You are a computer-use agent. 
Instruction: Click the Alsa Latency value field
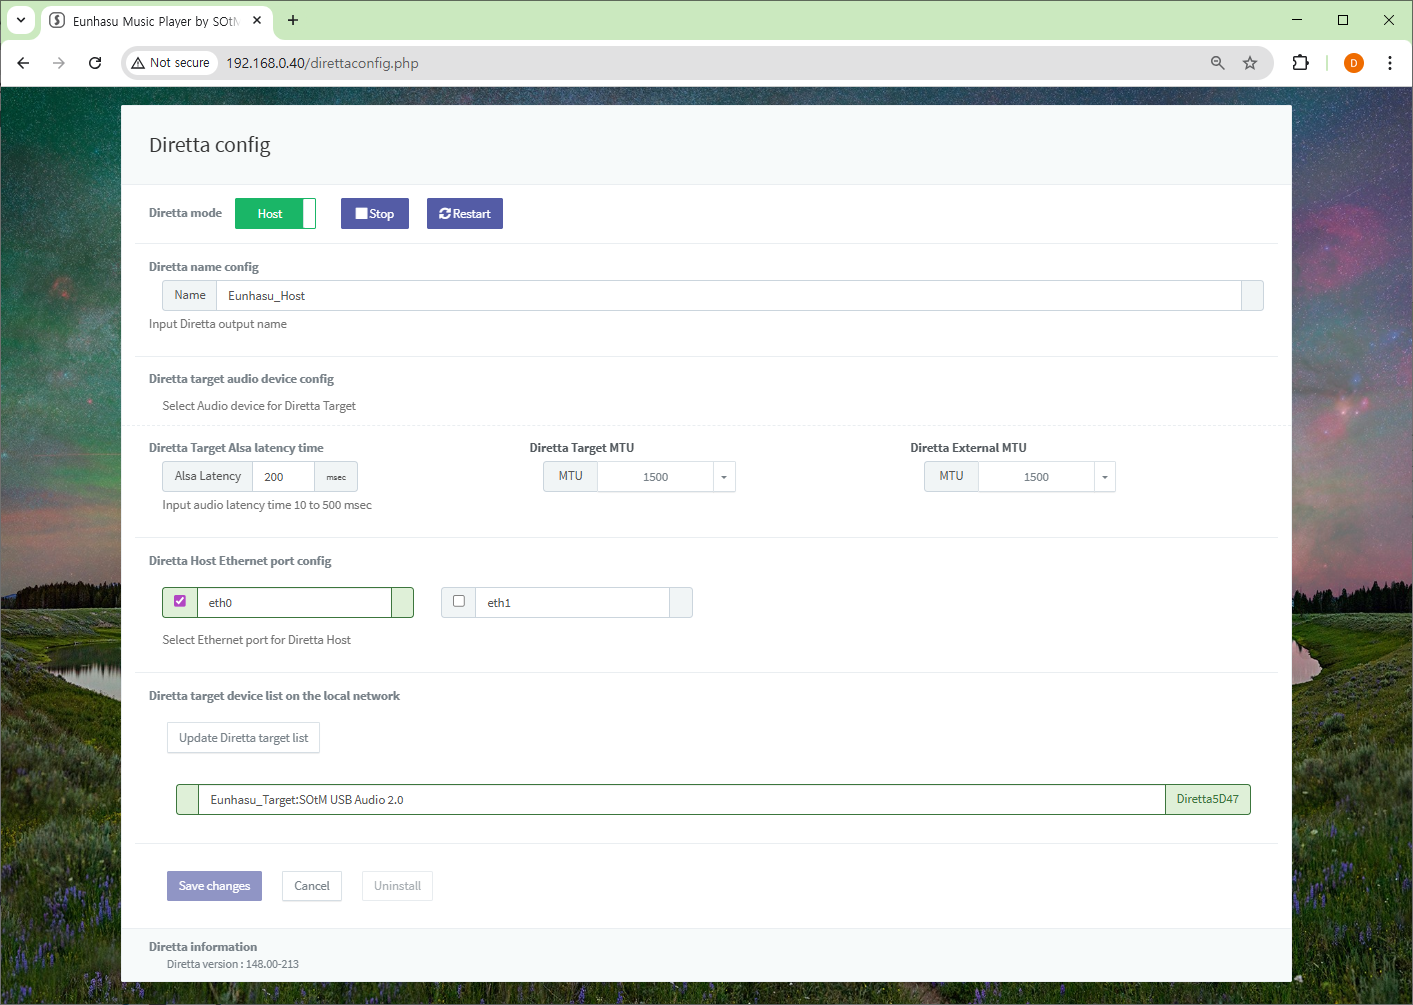283,477
